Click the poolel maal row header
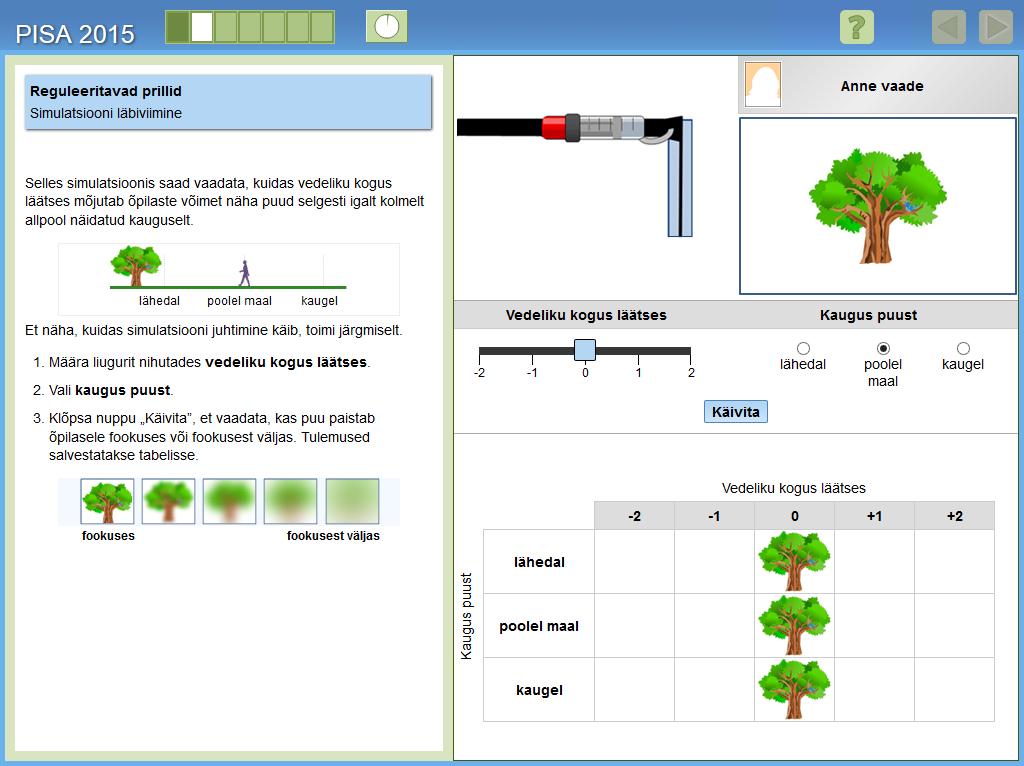The height and width of the screenshot is (766, 1024). coord(539,626)
